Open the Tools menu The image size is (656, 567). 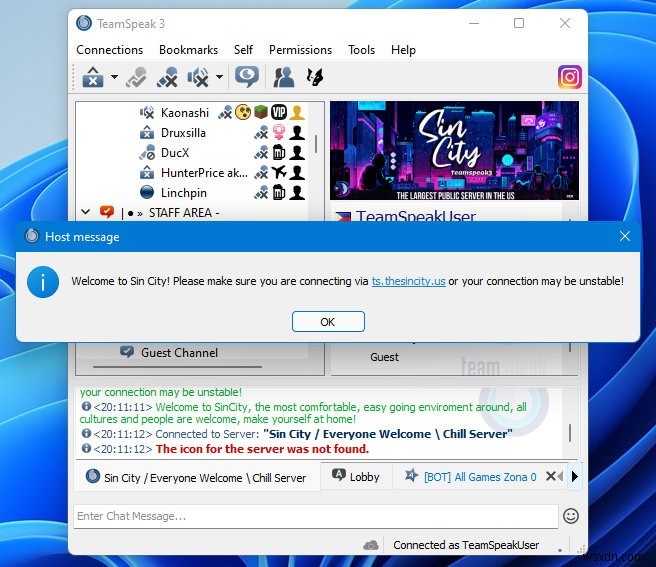tap(361, 50)
